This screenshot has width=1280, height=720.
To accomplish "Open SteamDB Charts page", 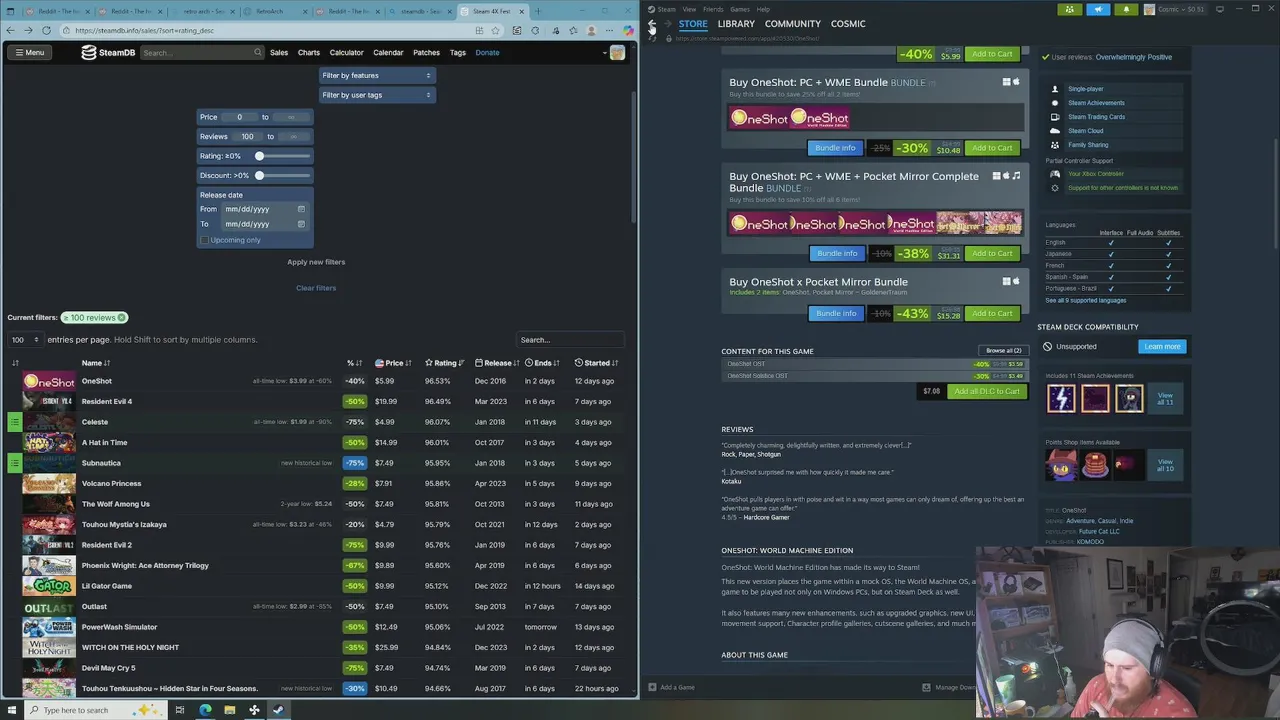I will (x=309, y=52).
